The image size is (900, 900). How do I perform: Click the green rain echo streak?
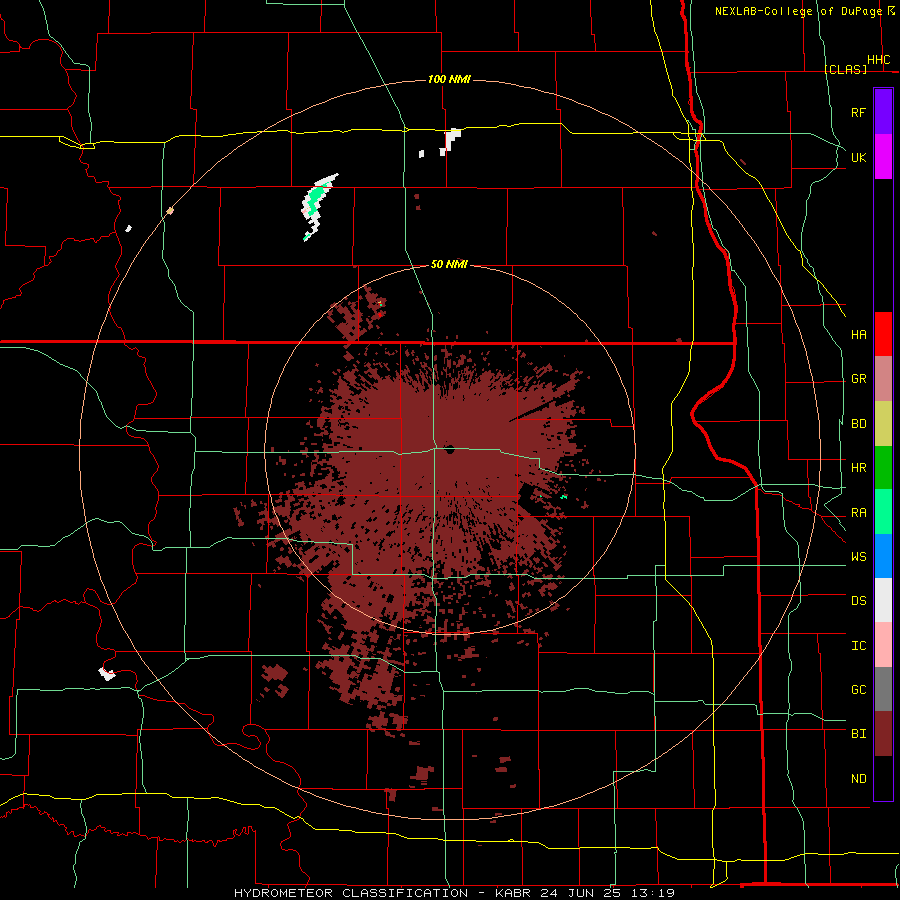coord(316,201)
